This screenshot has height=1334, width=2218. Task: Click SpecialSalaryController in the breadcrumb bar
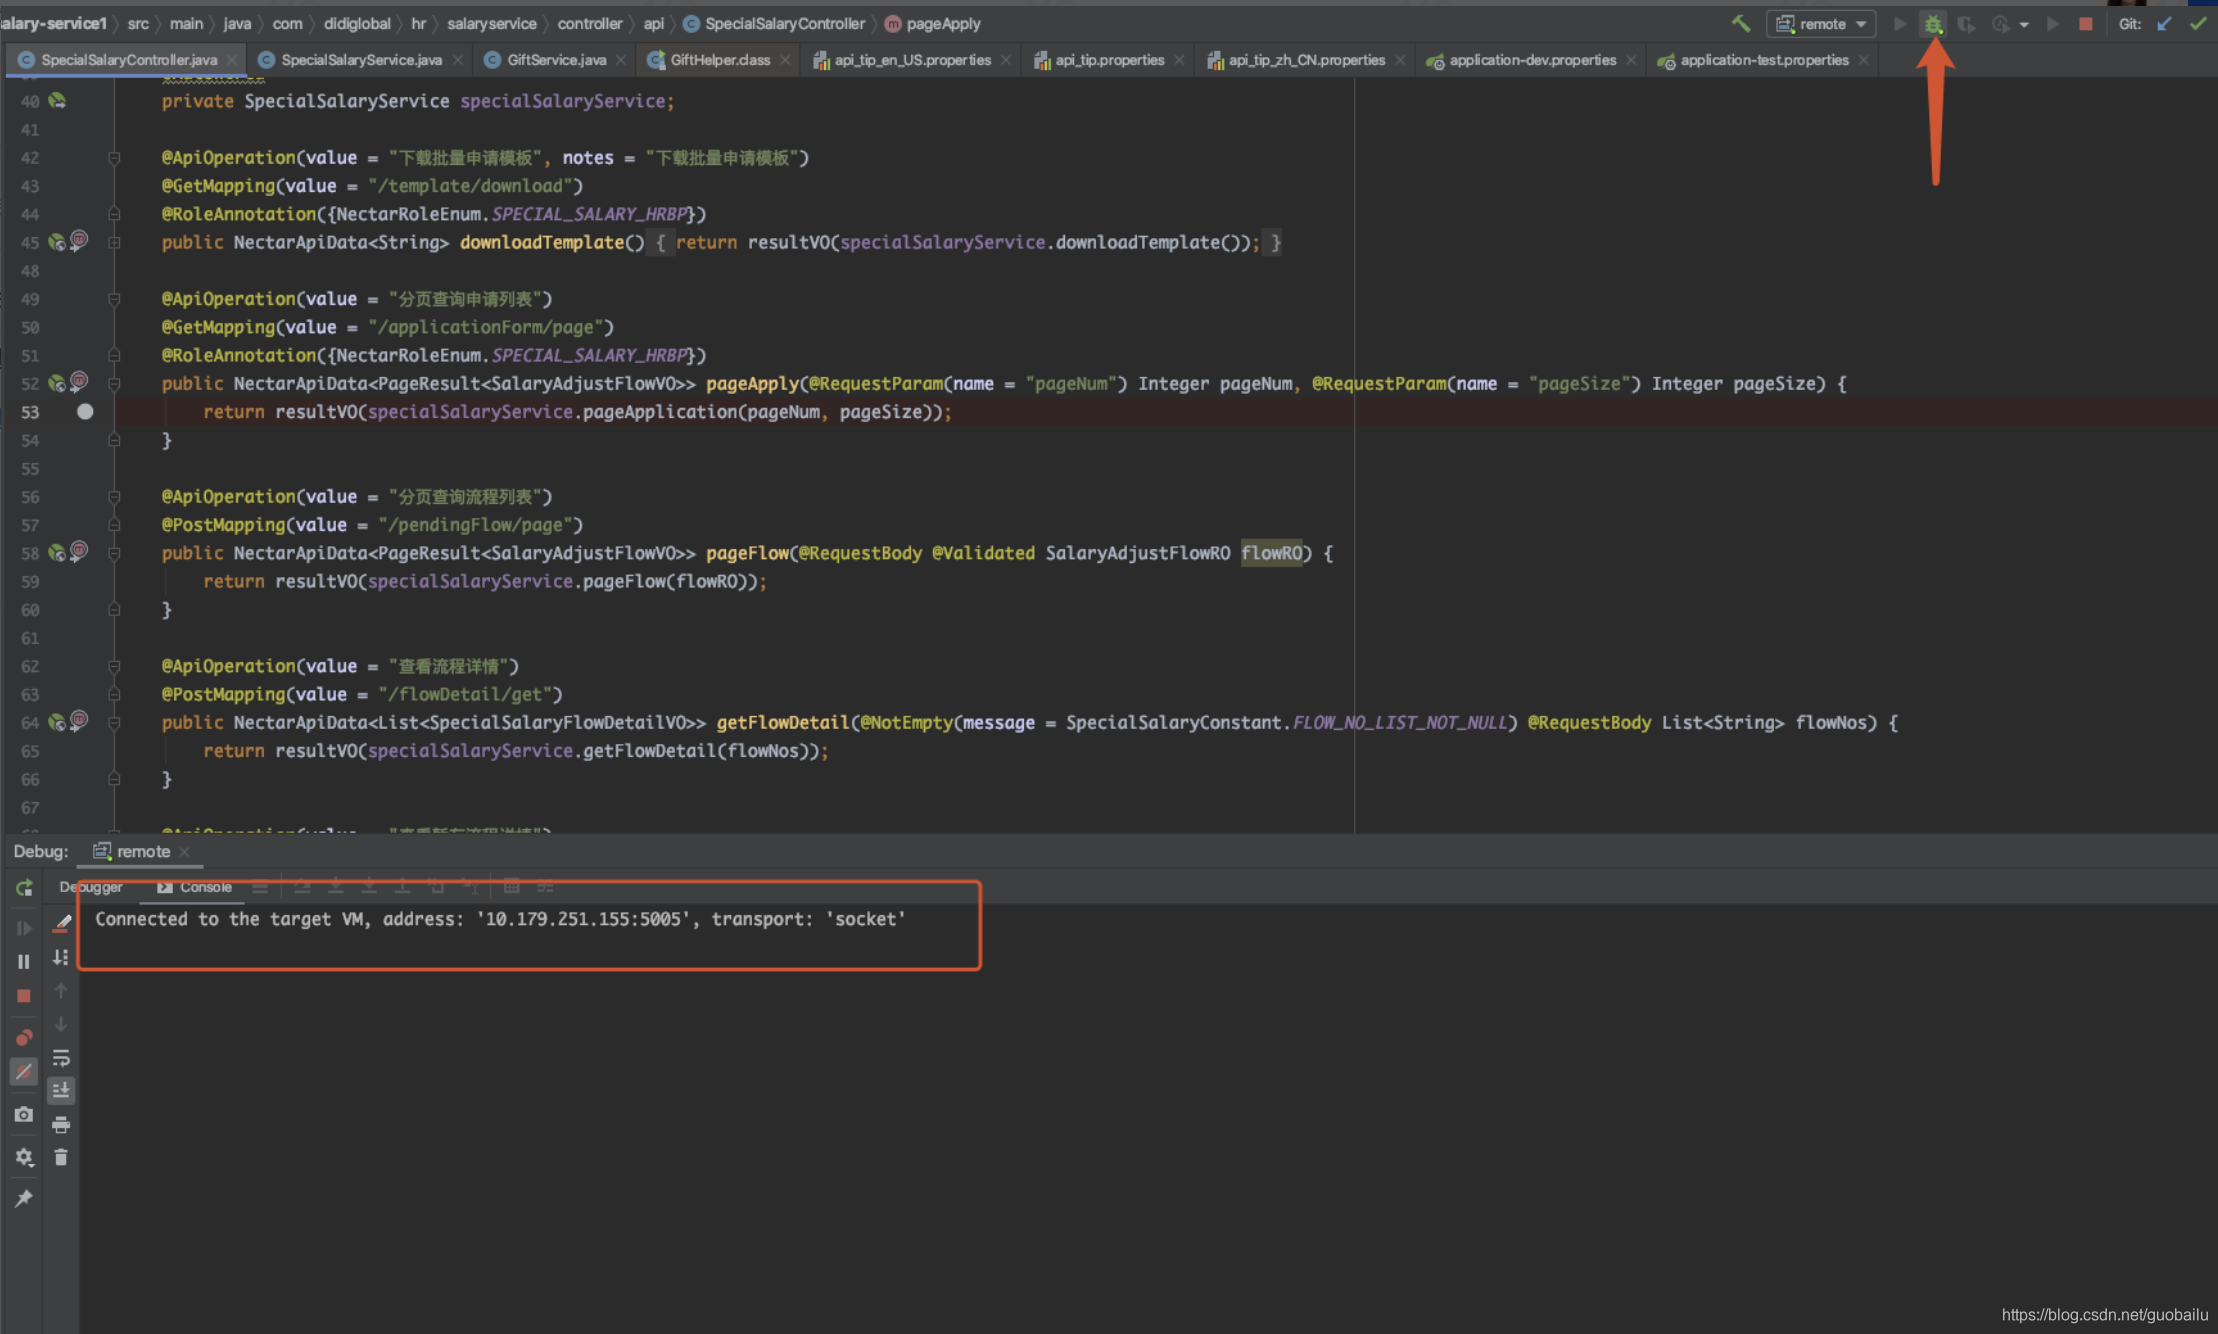[x=784, y=24]
